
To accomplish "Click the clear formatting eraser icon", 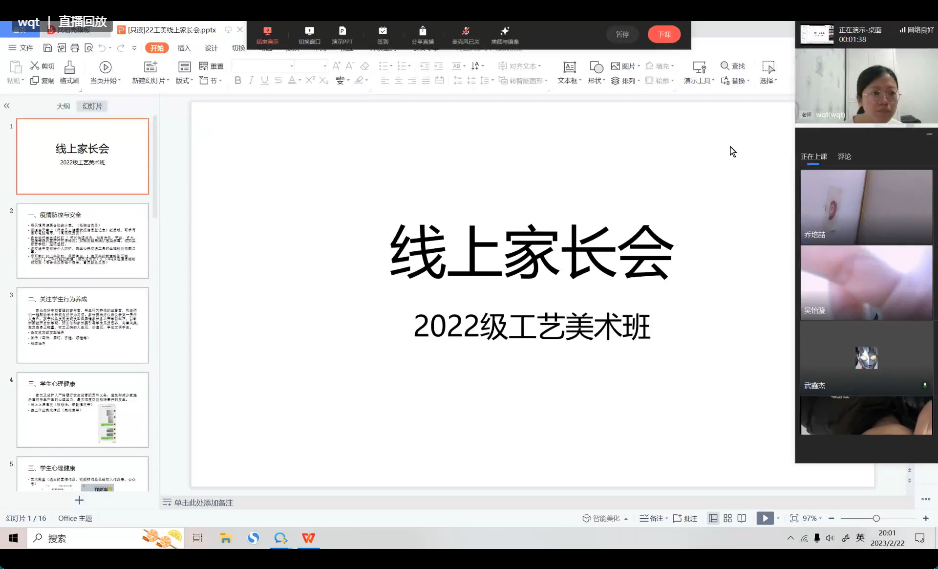I will (365, 66).
